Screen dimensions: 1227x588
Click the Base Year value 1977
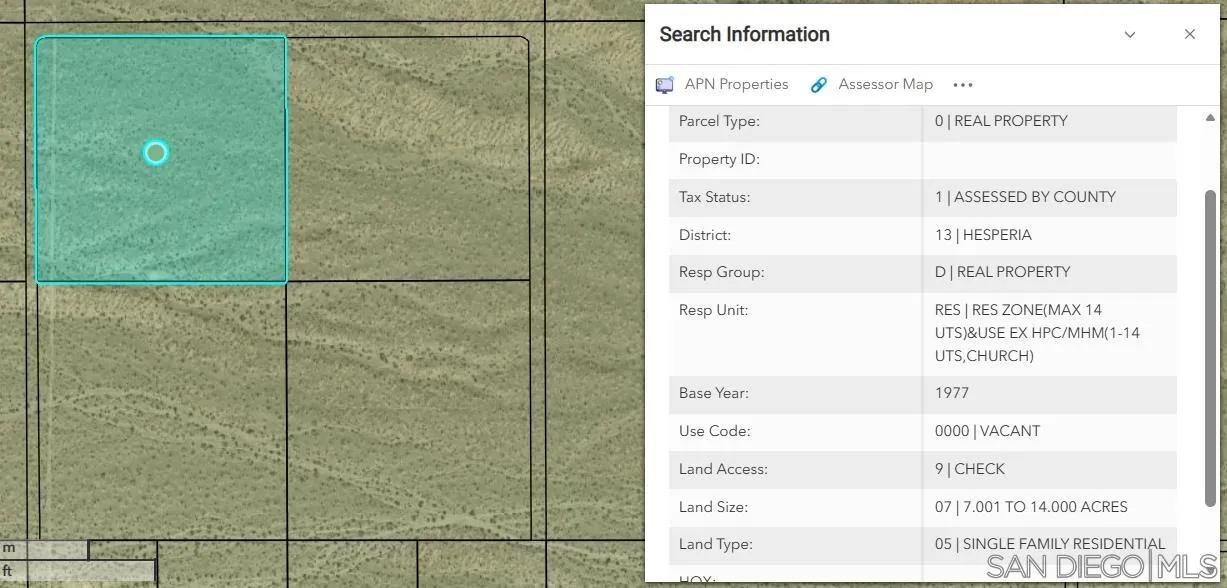pos(952,393)
